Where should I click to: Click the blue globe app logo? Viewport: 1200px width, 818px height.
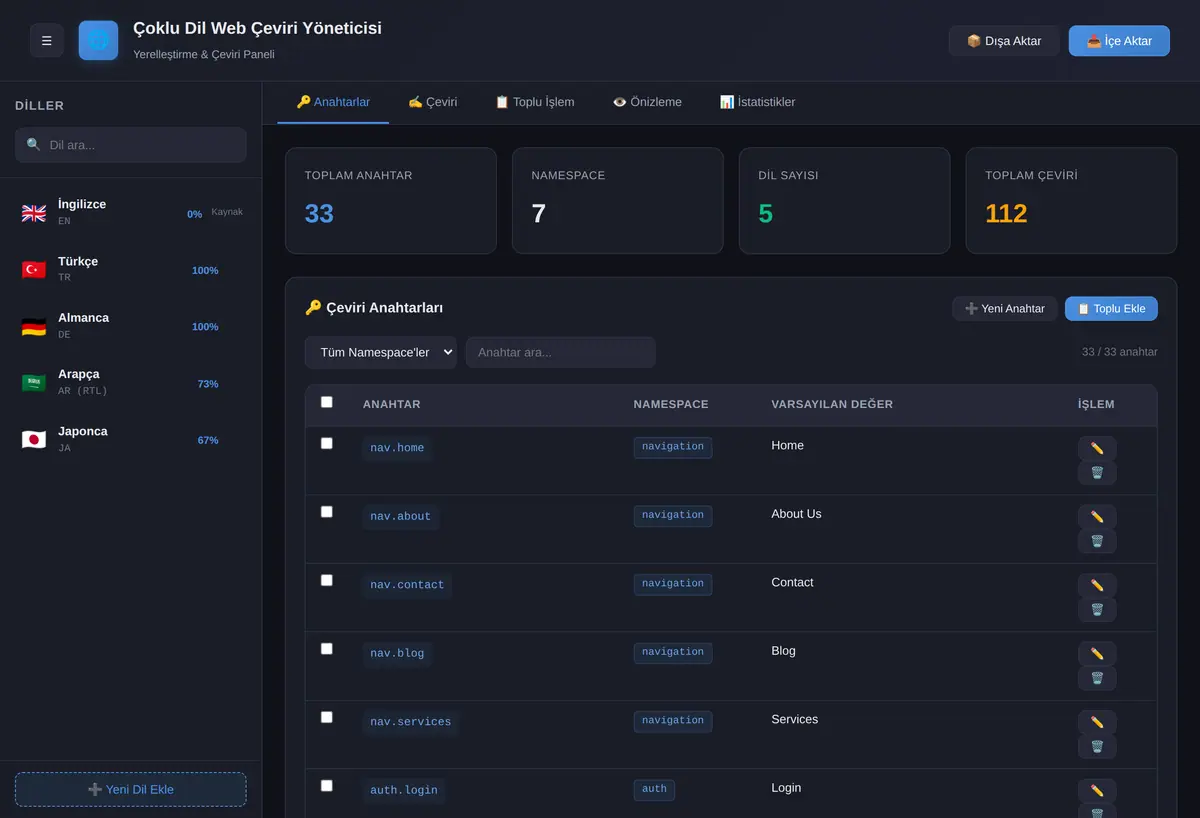(98, 41)
